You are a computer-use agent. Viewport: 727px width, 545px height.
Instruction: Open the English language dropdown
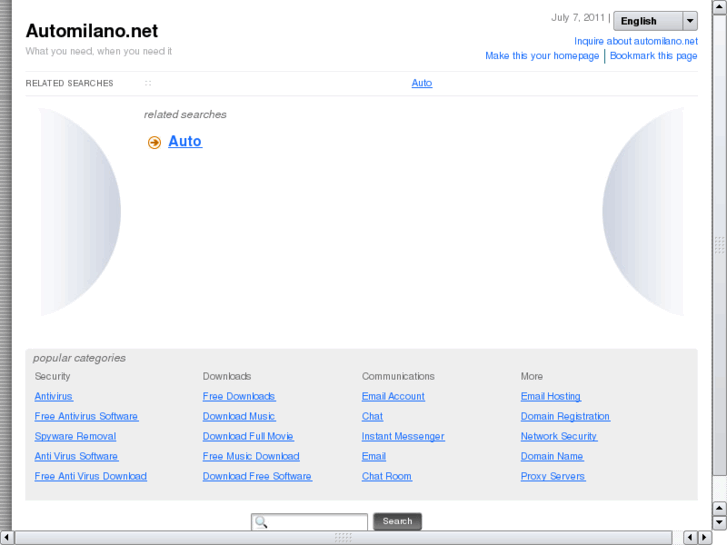coord(655,21)
